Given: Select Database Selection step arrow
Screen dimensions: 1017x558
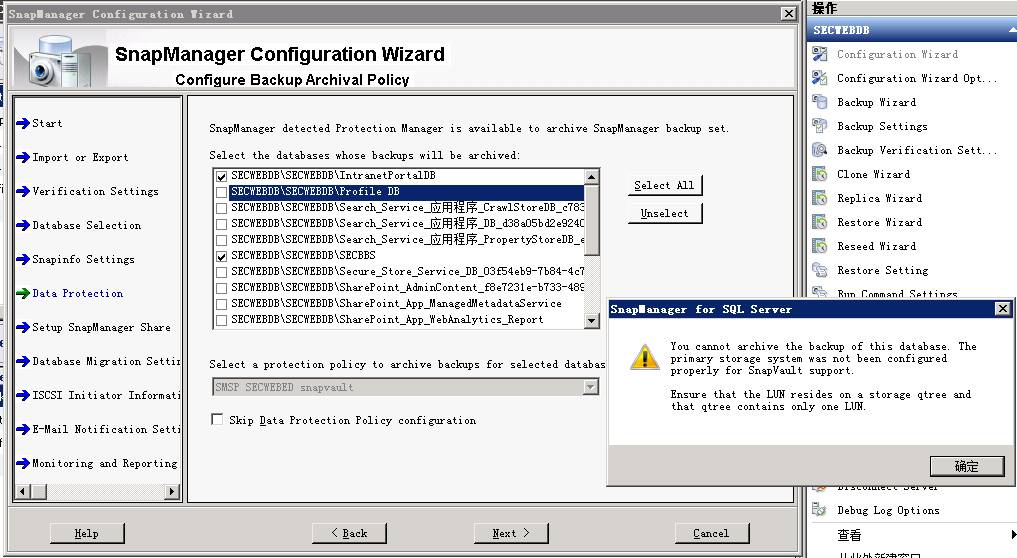Looking at the screenshot, I should click(x=23, y=225).
